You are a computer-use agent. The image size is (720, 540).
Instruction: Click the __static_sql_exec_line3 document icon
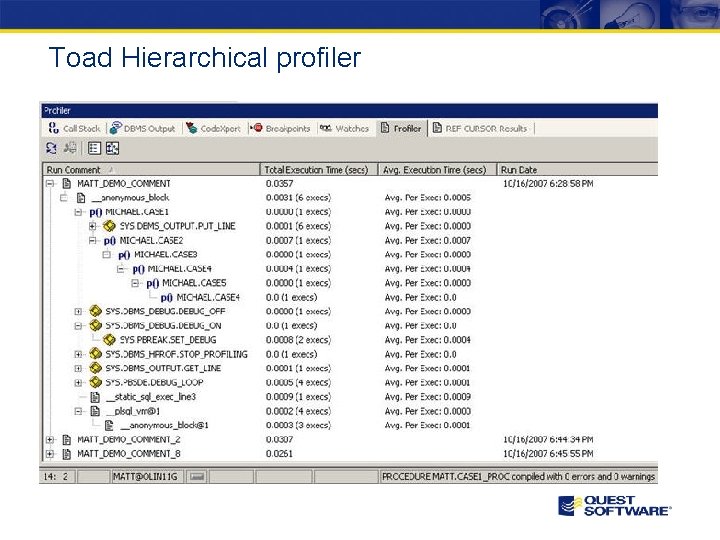coord(95,397)
